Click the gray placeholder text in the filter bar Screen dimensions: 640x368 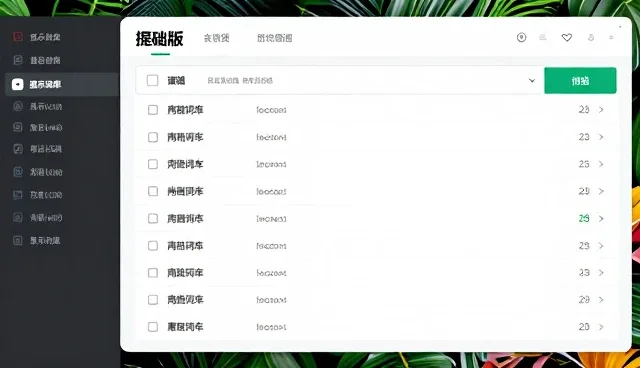coord(240,80)
